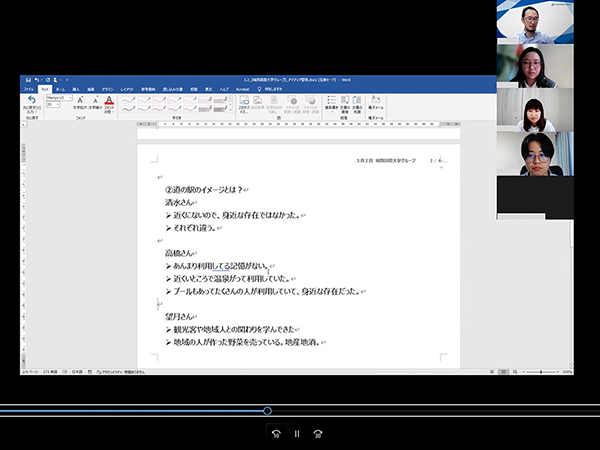Redo using the circular arrow in the quick access toolbar
The image size is (600, 450).
click(x=48, y=80)
